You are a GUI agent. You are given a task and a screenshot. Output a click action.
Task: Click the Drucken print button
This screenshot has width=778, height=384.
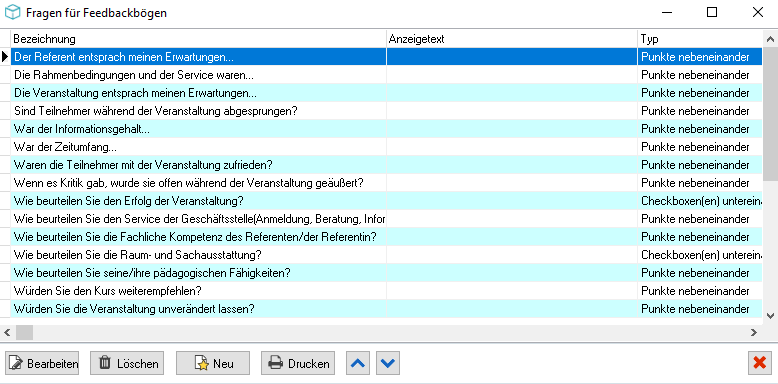click(298, 364)
